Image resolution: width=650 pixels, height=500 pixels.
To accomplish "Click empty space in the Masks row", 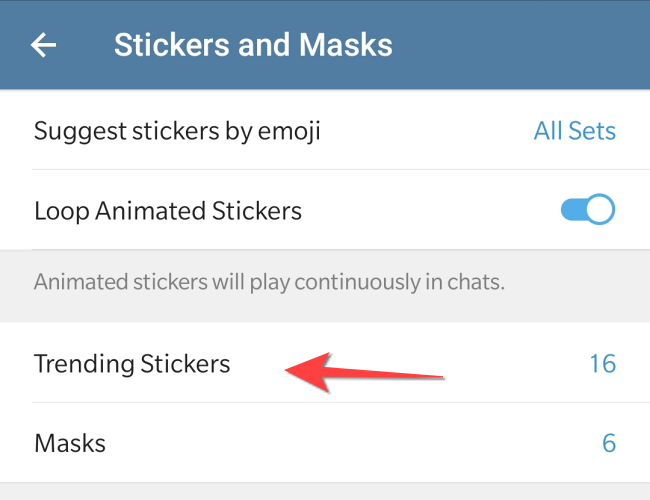I will tap(350, 443).
